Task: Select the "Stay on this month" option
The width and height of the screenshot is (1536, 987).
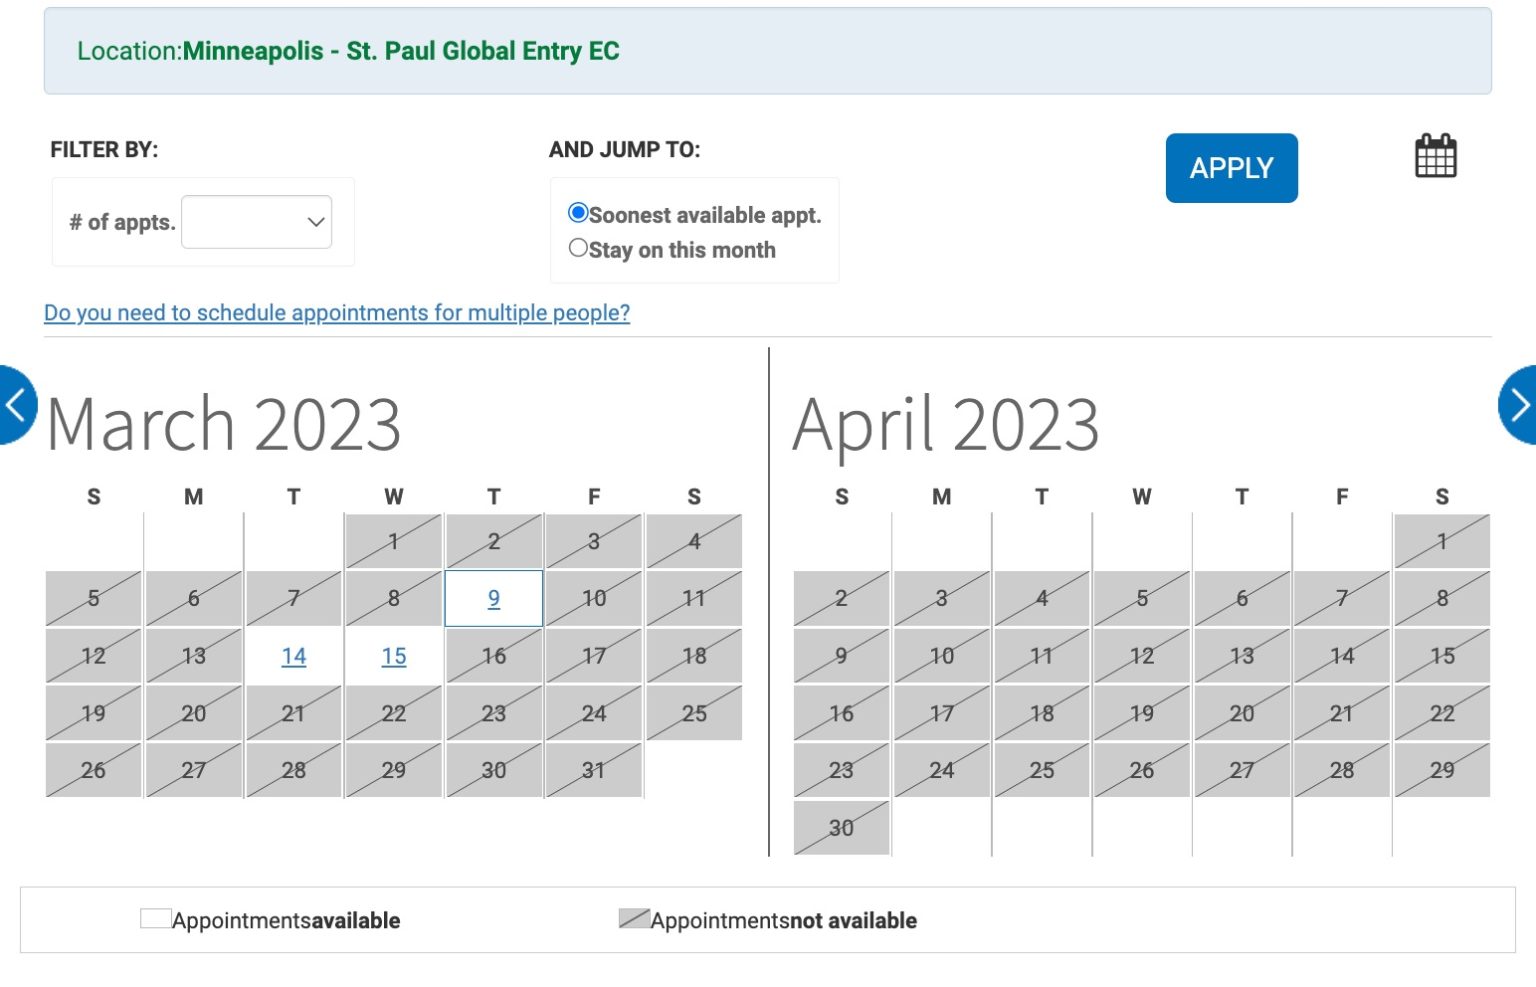Action: (578, 247)
